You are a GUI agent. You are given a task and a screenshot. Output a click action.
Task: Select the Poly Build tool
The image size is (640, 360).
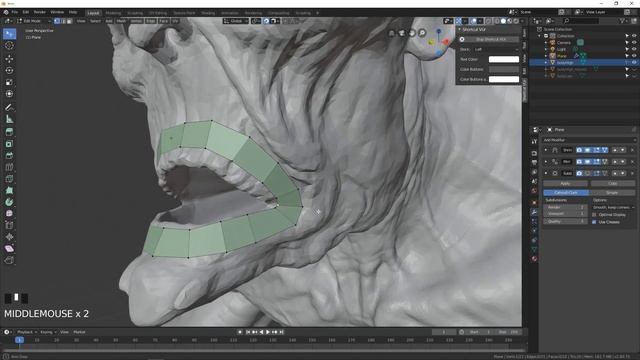point(9,190)
